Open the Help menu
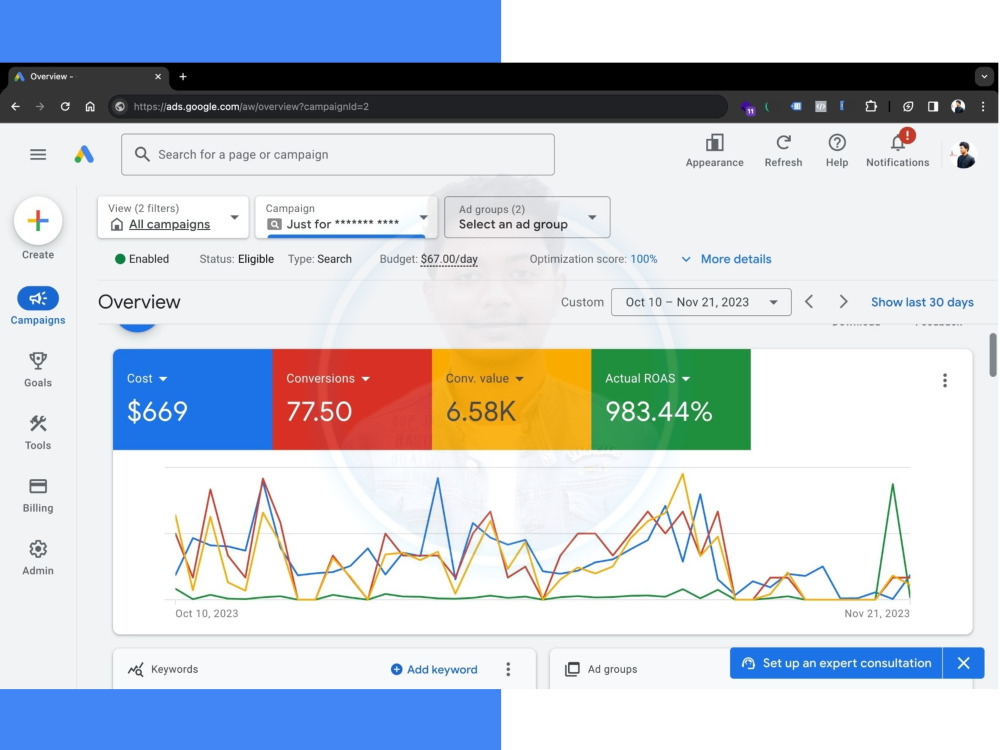This screenshot has width=1000, height=750. point(837,151)
